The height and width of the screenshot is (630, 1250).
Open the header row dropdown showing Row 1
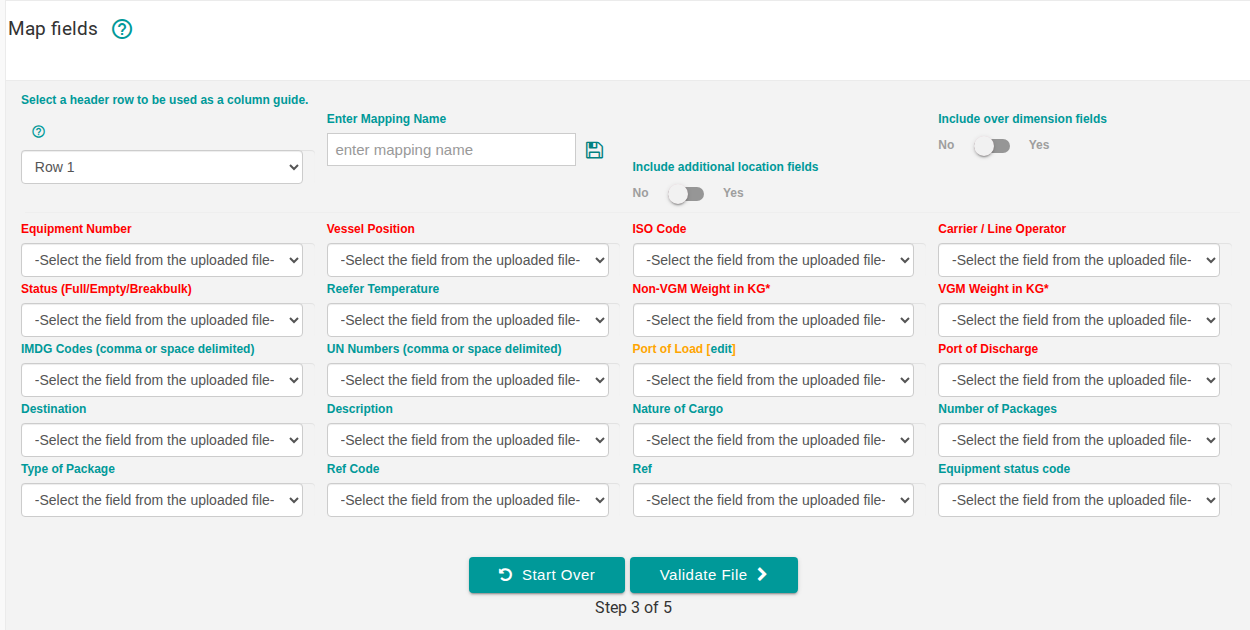pos(162,167)
